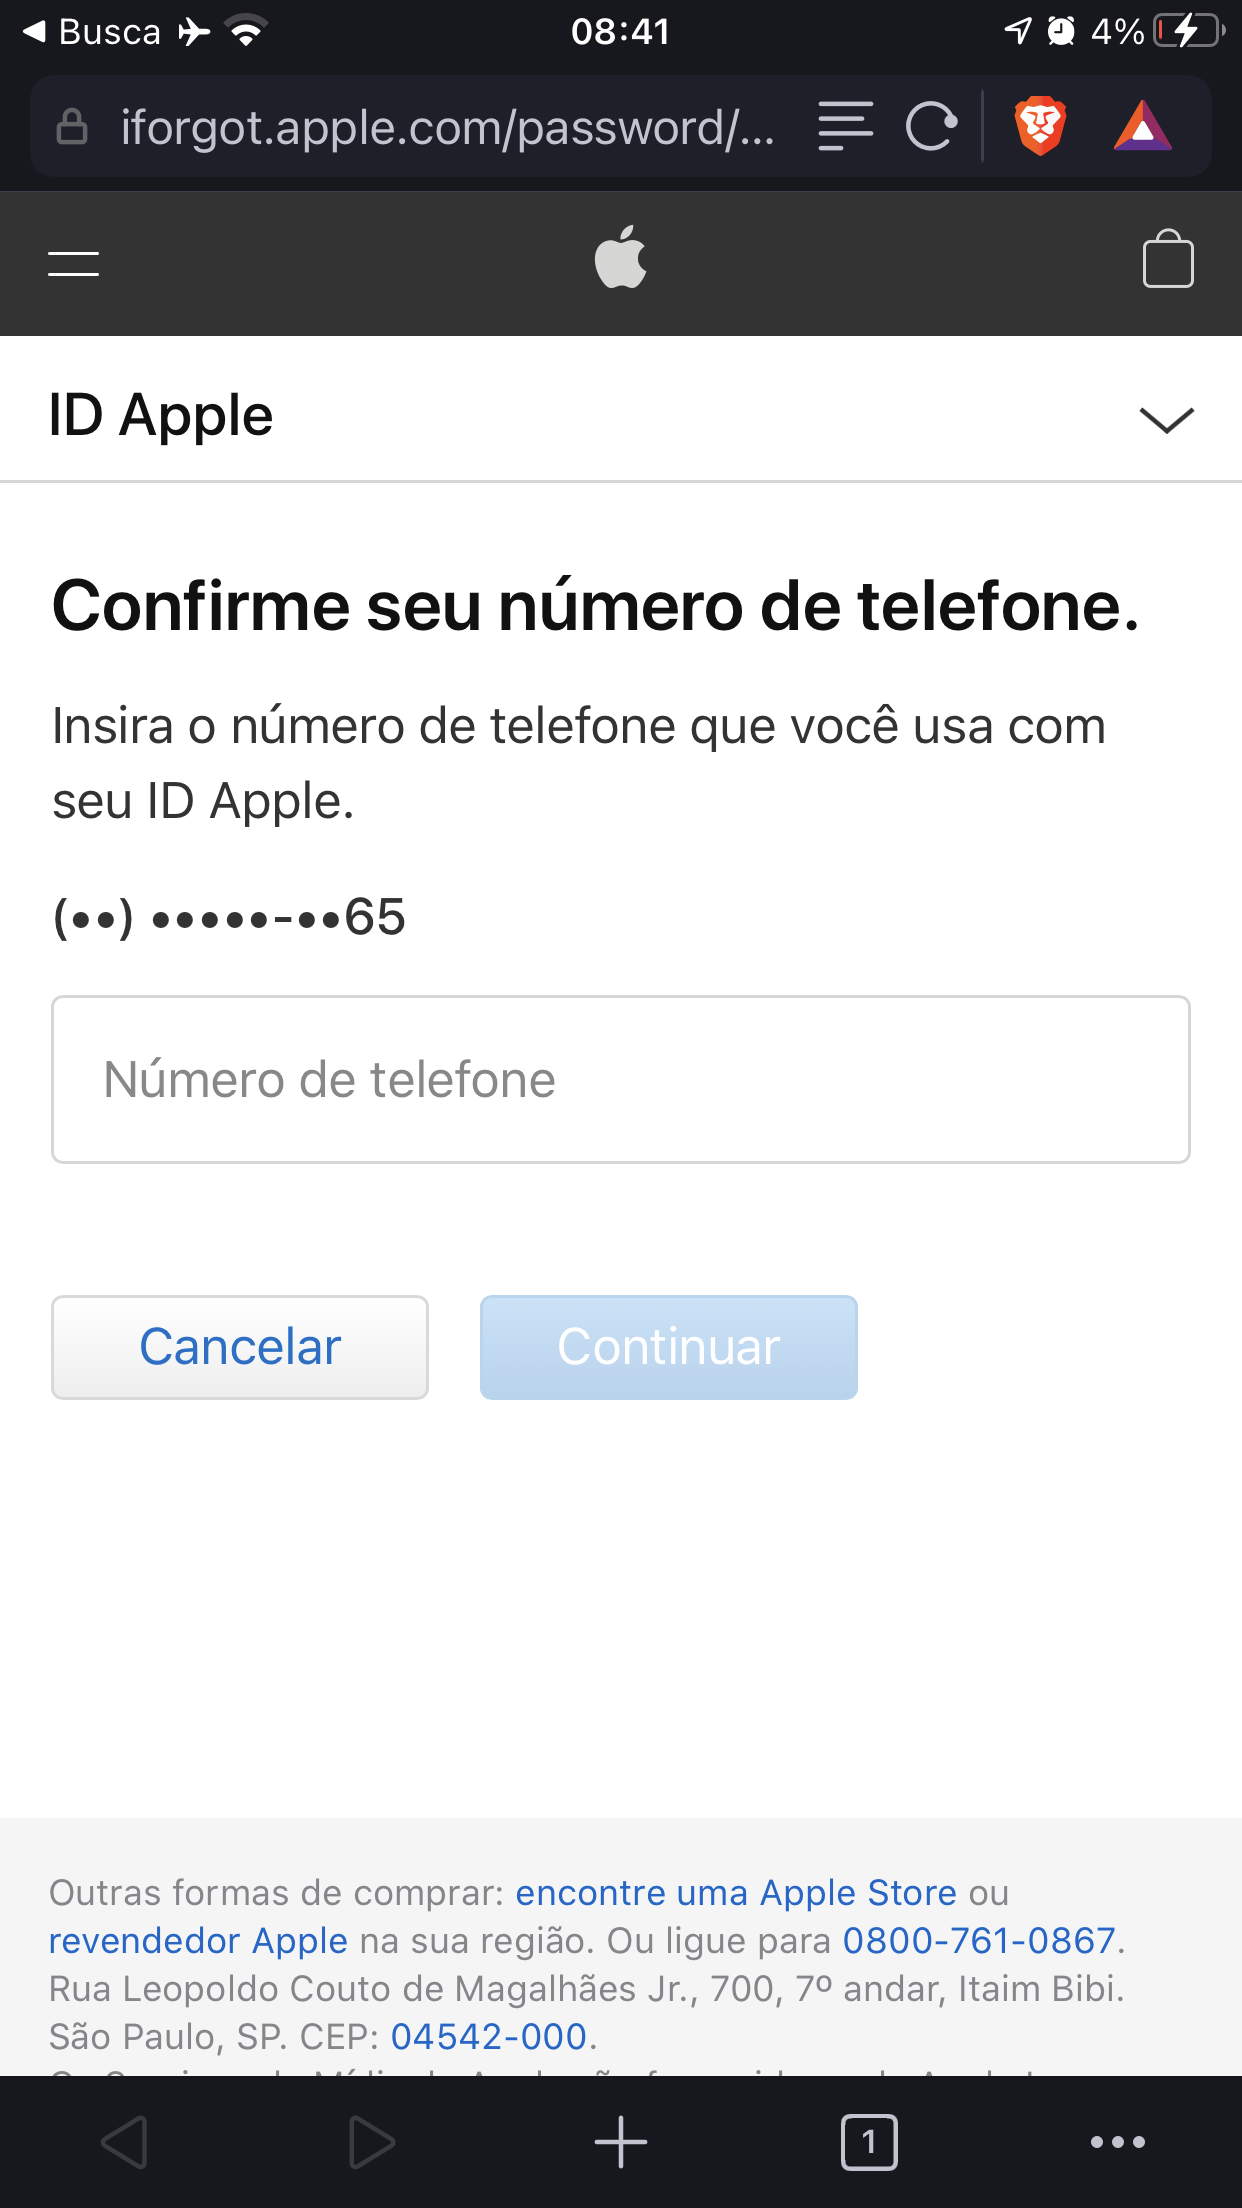Go back with browser back arrow
This screenshot has width=1242, height=2208.
(125, 2142)
